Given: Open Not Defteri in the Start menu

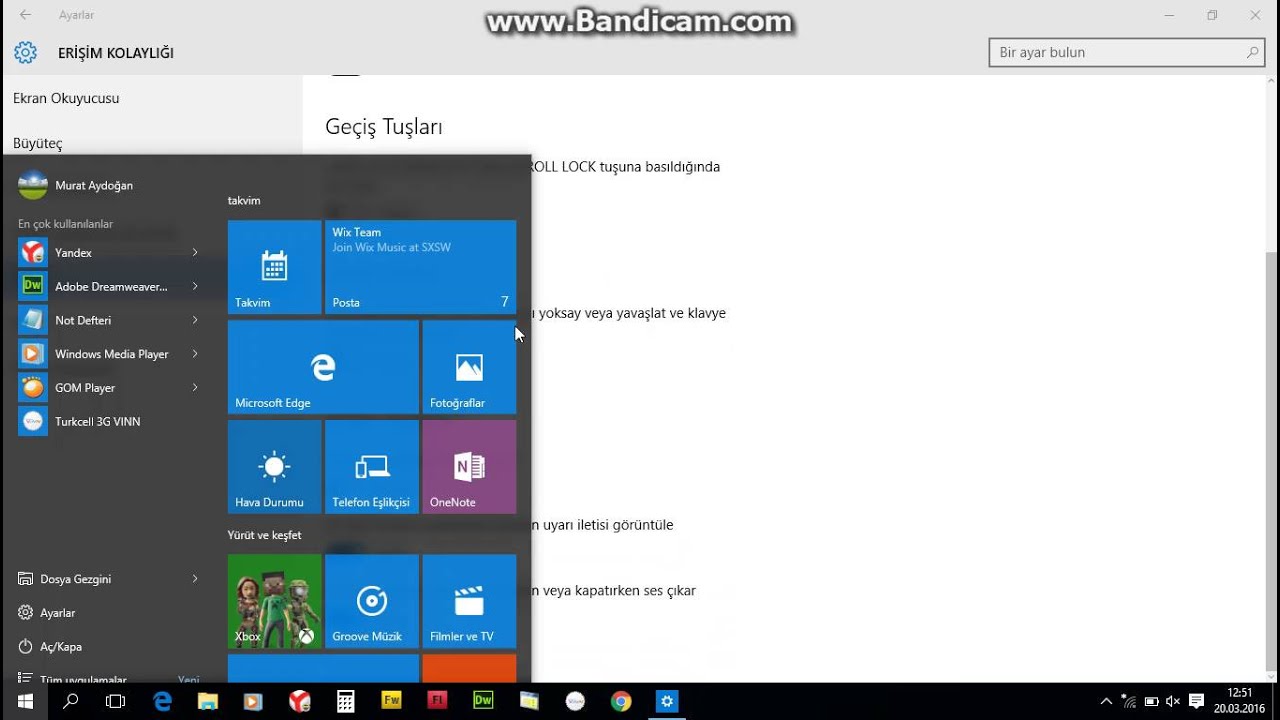Looking at the screenshot, I should pos(110,320).
